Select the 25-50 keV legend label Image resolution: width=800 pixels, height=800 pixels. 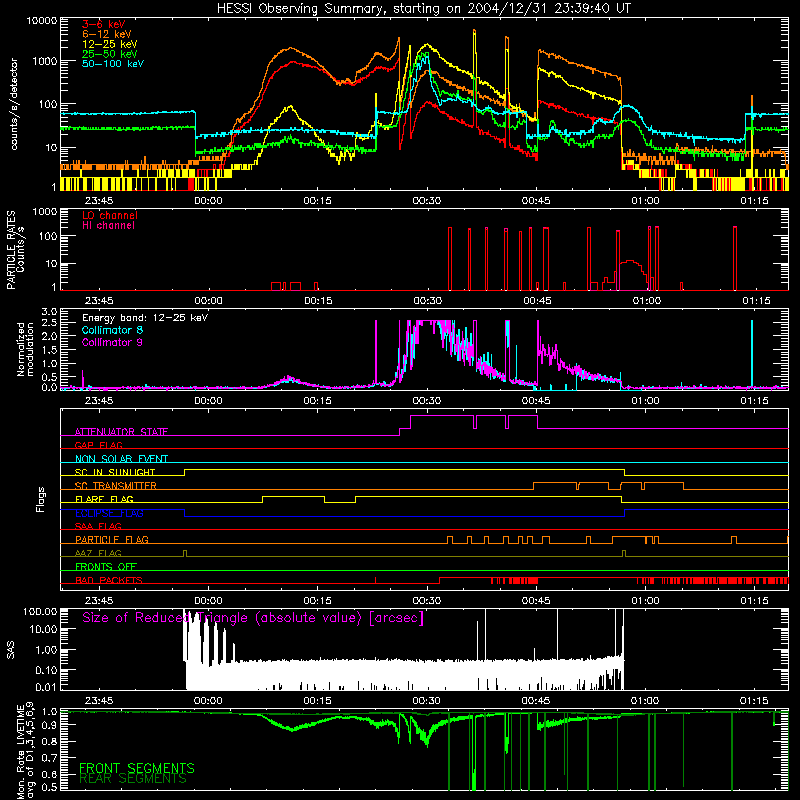[110, 54]
